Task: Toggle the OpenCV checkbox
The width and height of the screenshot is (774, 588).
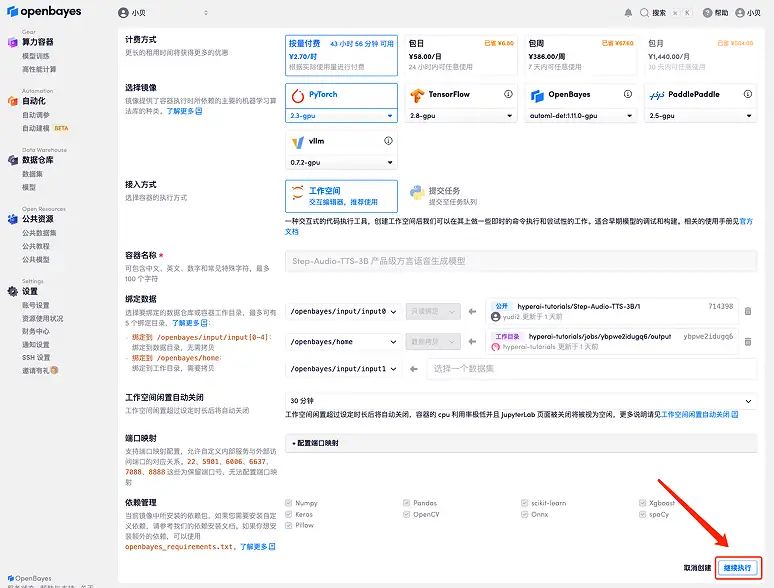Action: [x=406, y=514]
